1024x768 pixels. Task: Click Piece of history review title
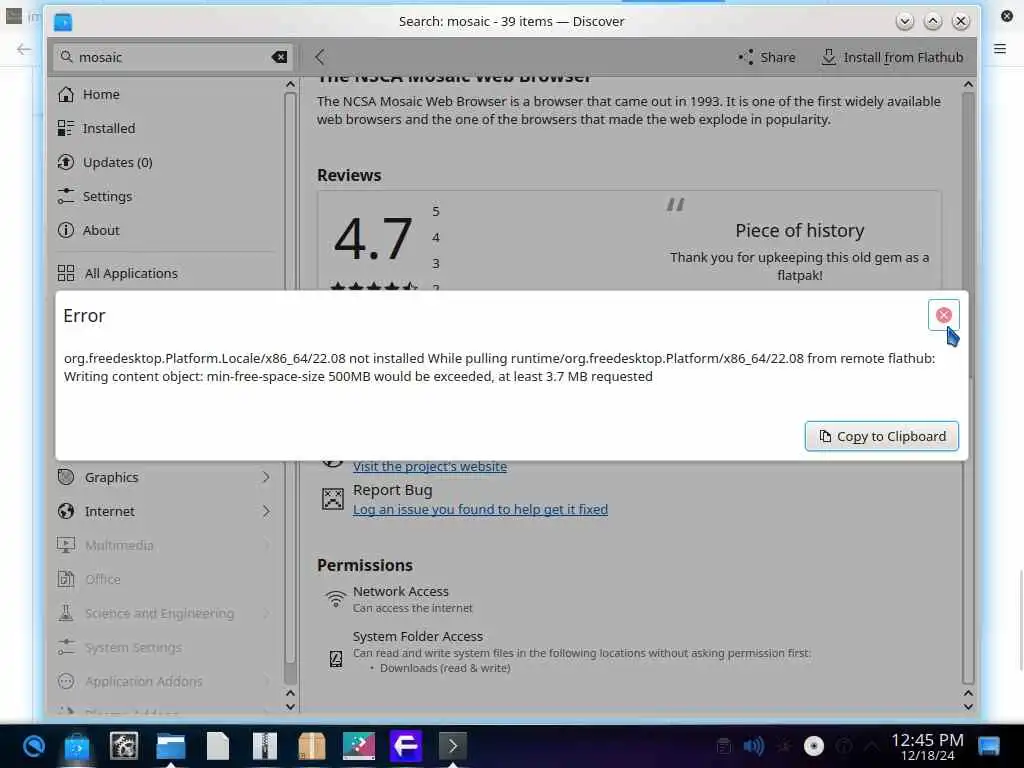(799, 231)
